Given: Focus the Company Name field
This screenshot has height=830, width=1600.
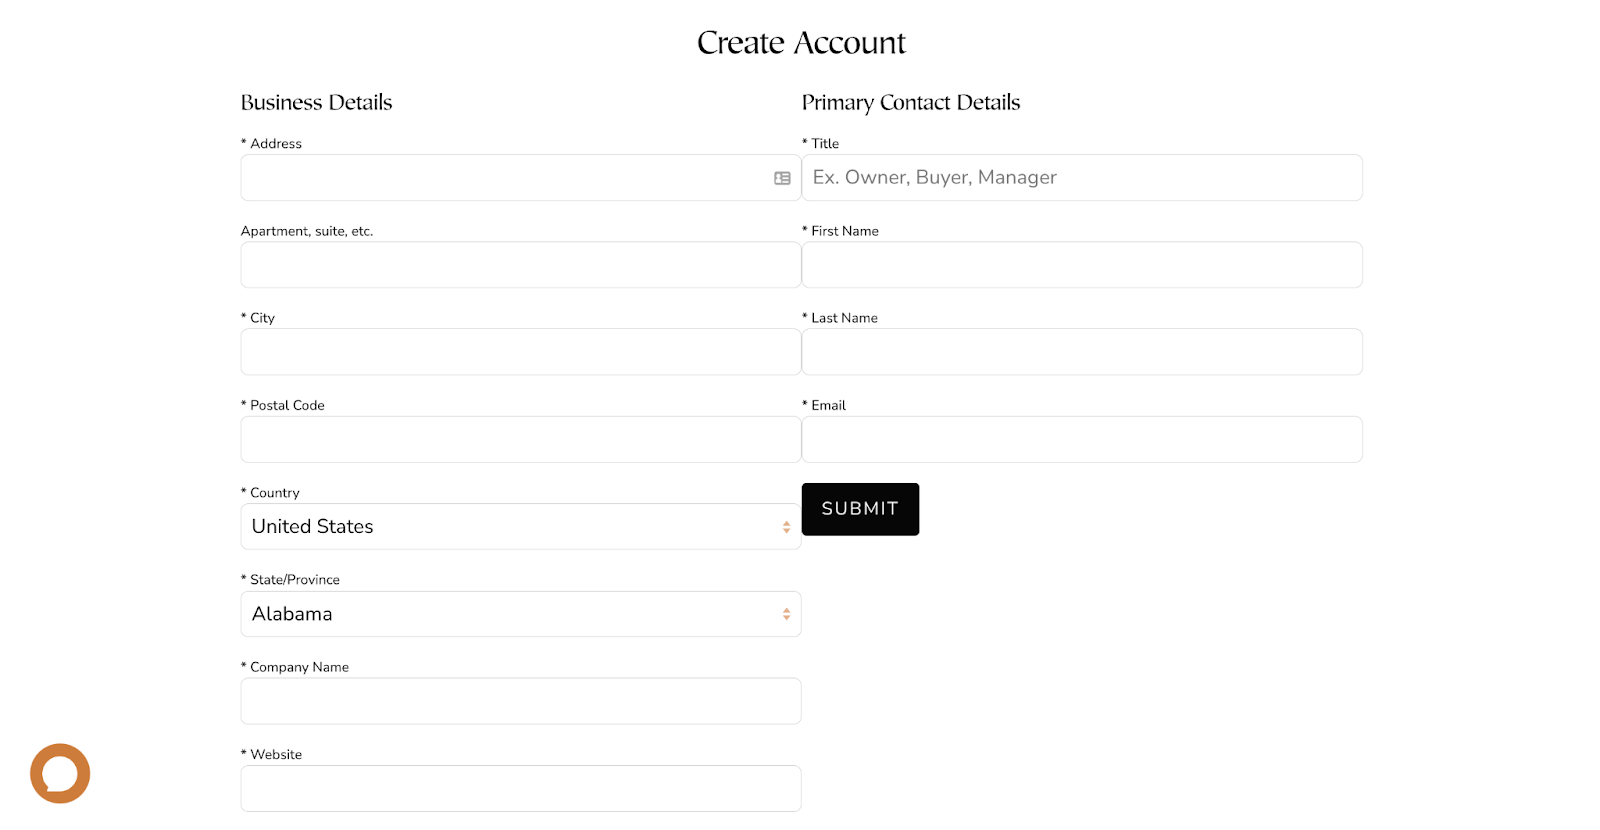Looking at the screenshot, I should (x=520, y=701).
